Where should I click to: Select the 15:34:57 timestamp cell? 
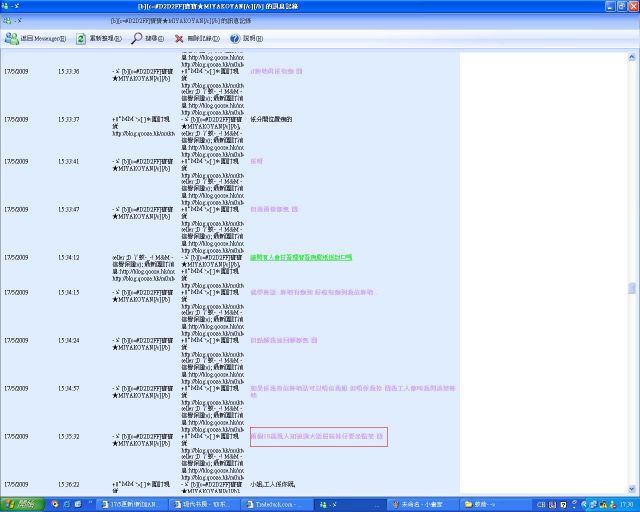pos(68,388)
